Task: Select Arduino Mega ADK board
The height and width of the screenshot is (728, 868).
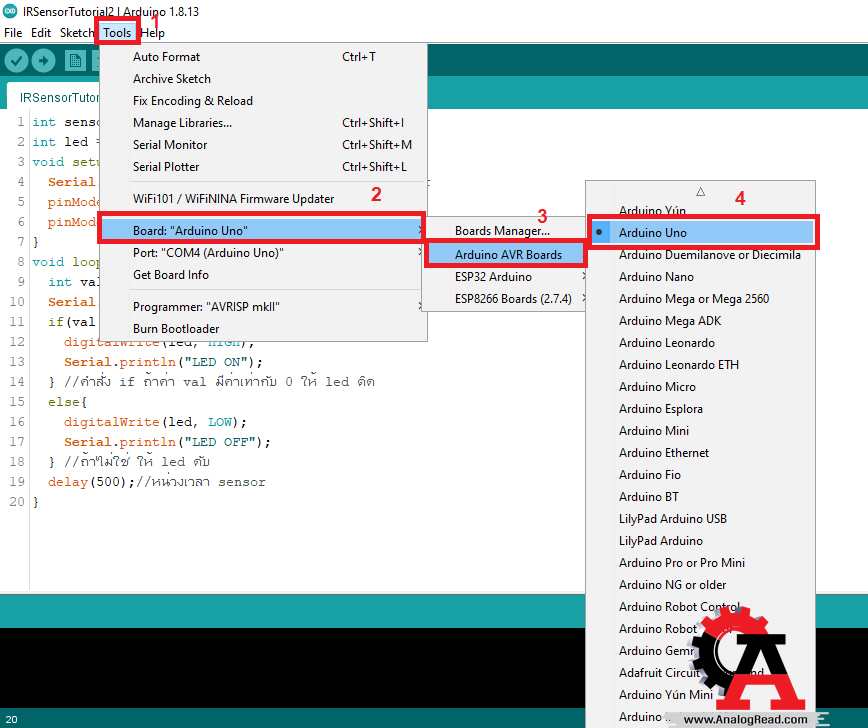Action: [x=700, y=321]
